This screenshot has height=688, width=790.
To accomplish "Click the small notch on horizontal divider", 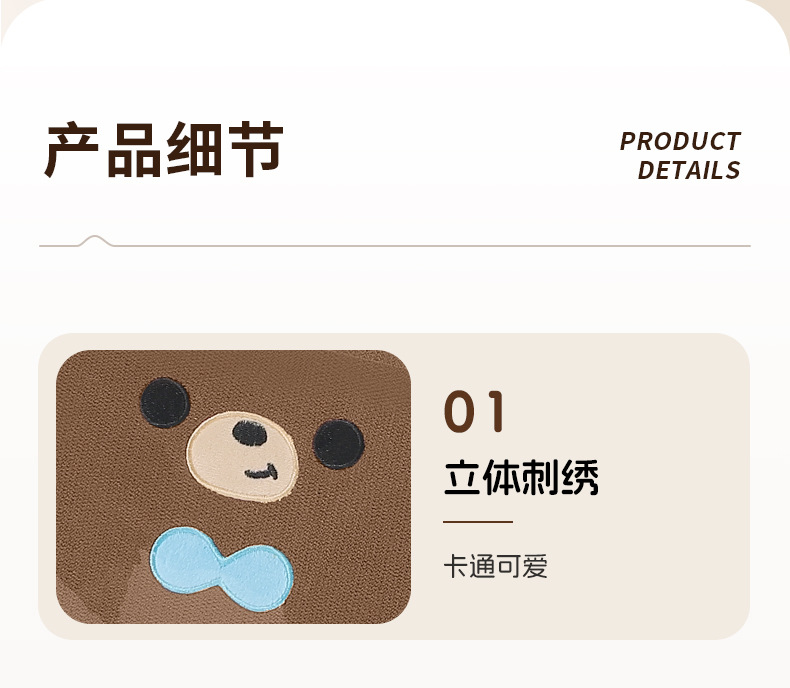I will click(95, 241).
